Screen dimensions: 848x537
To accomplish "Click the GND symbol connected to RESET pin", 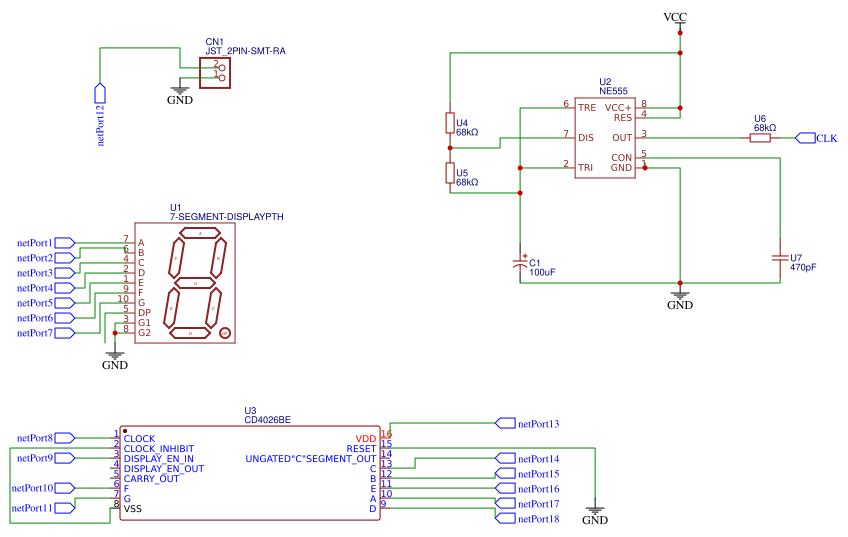I will pos(595,515).
